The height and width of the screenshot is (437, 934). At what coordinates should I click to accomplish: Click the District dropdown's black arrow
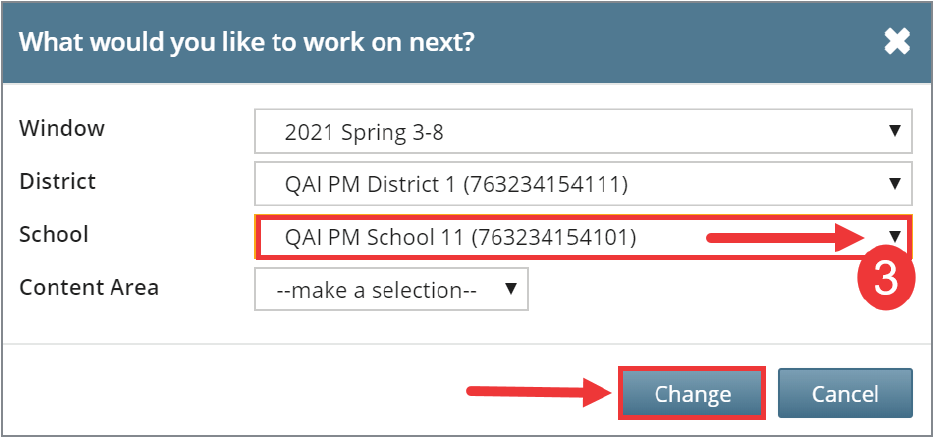pyautogui.click(x=894, y=184)
